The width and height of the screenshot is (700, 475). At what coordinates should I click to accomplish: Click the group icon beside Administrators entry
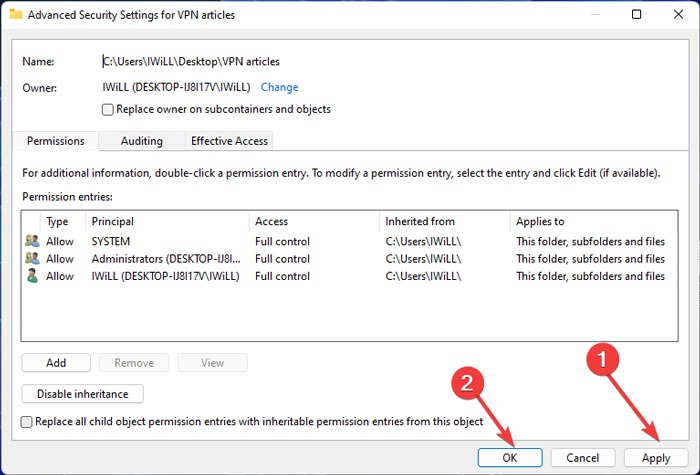tap(32, 258)
